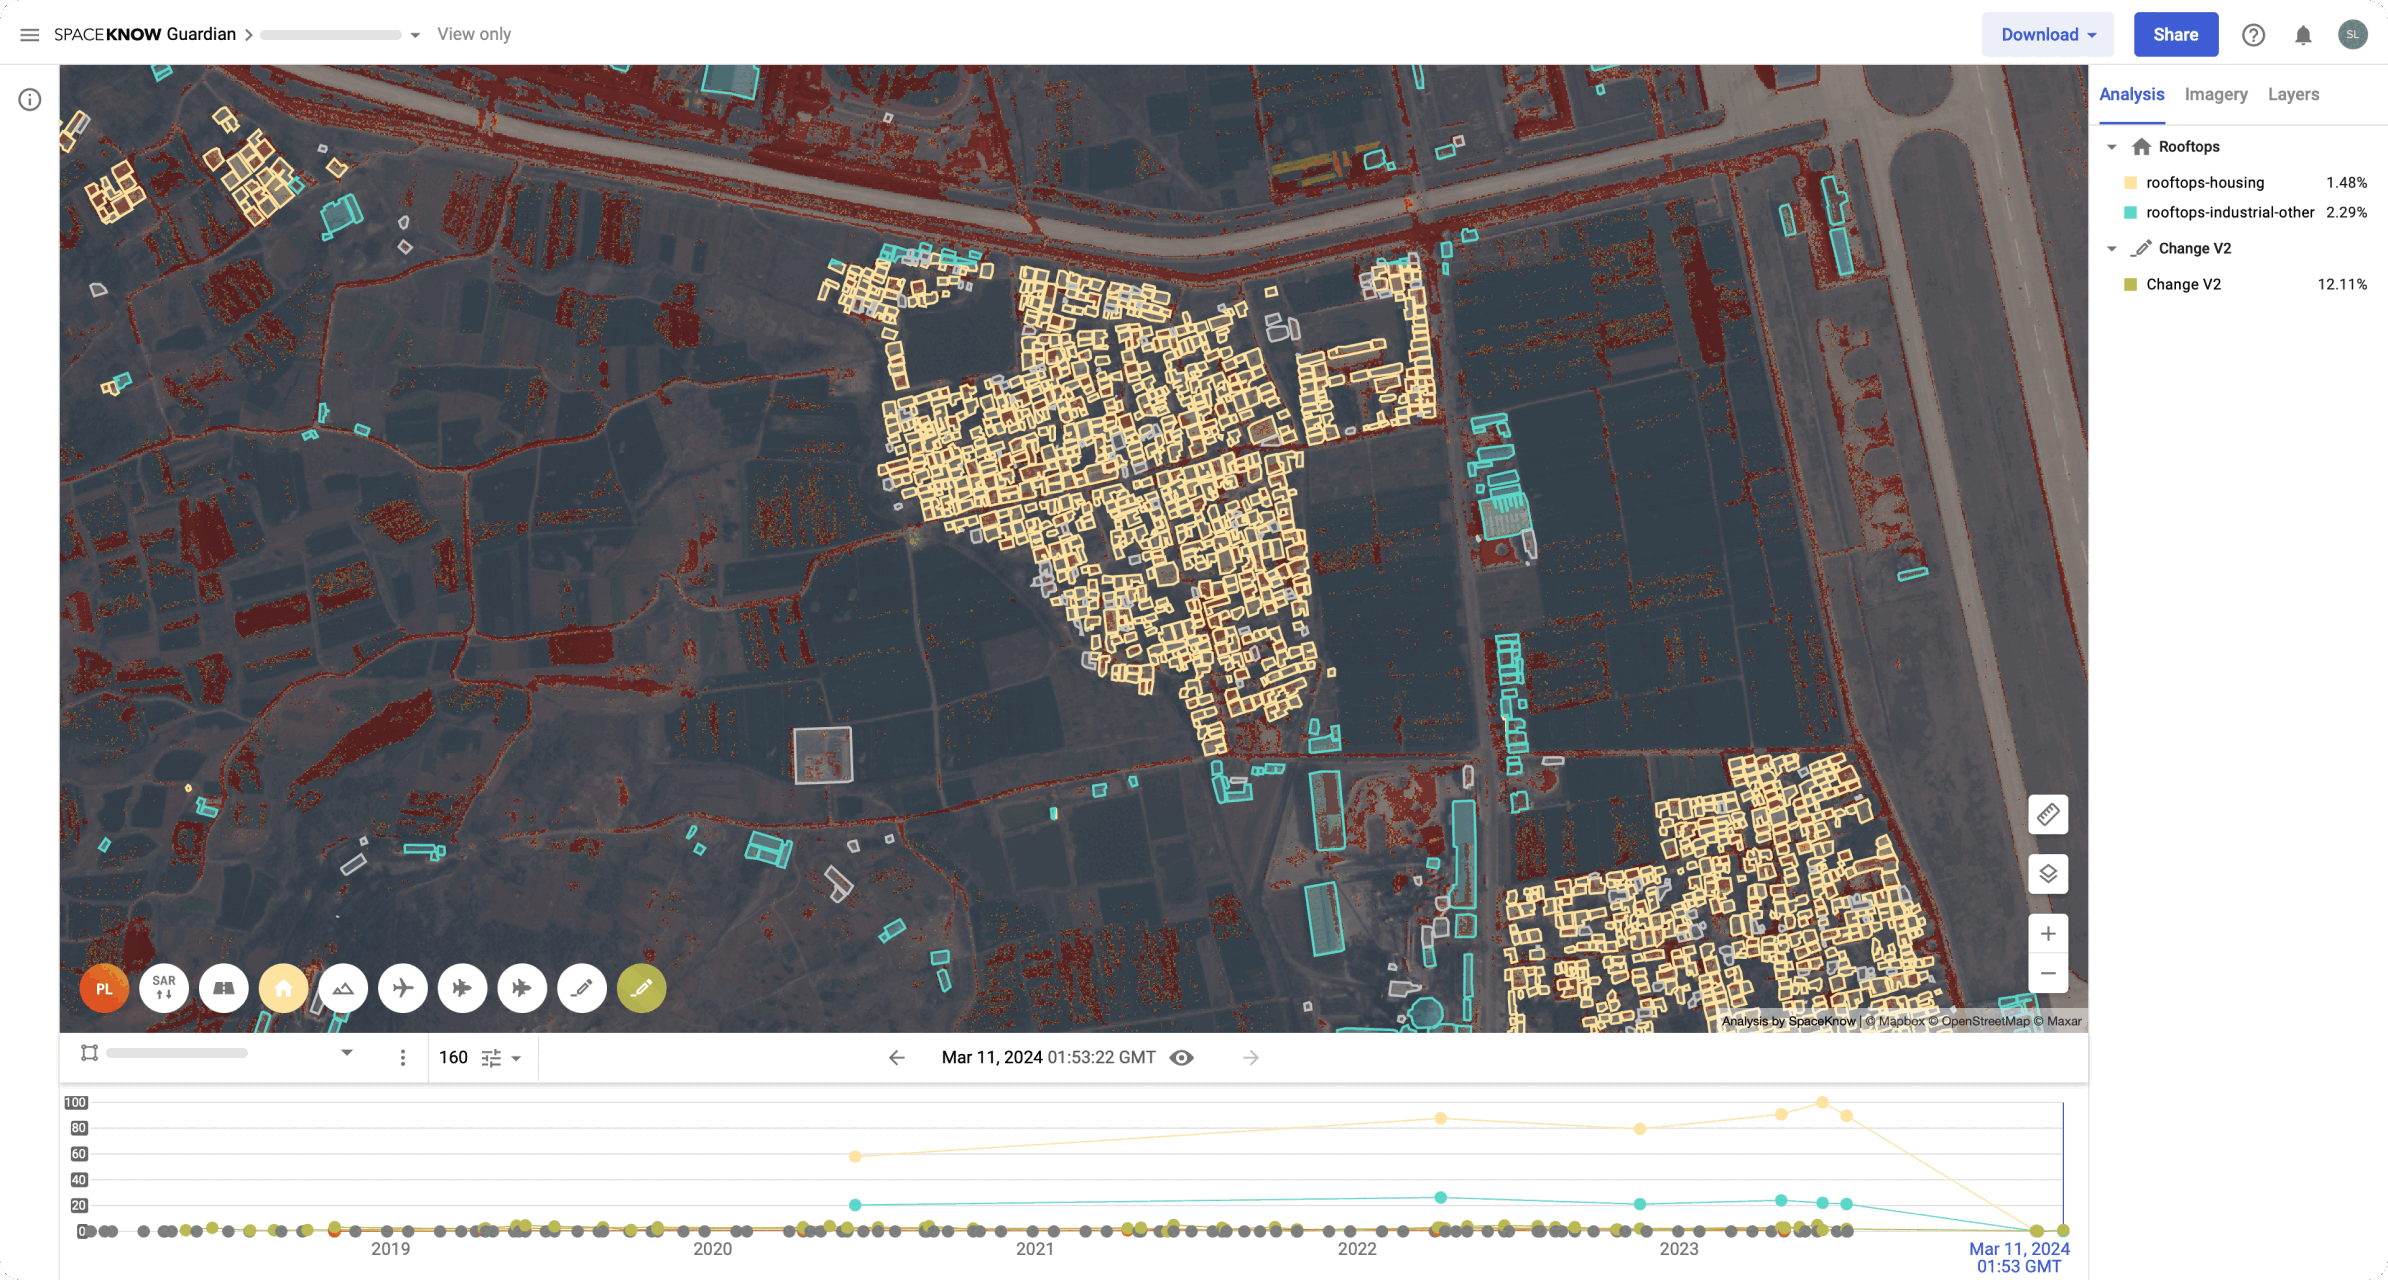Click the layers icon above the zoom controls

coord(2048,874)
